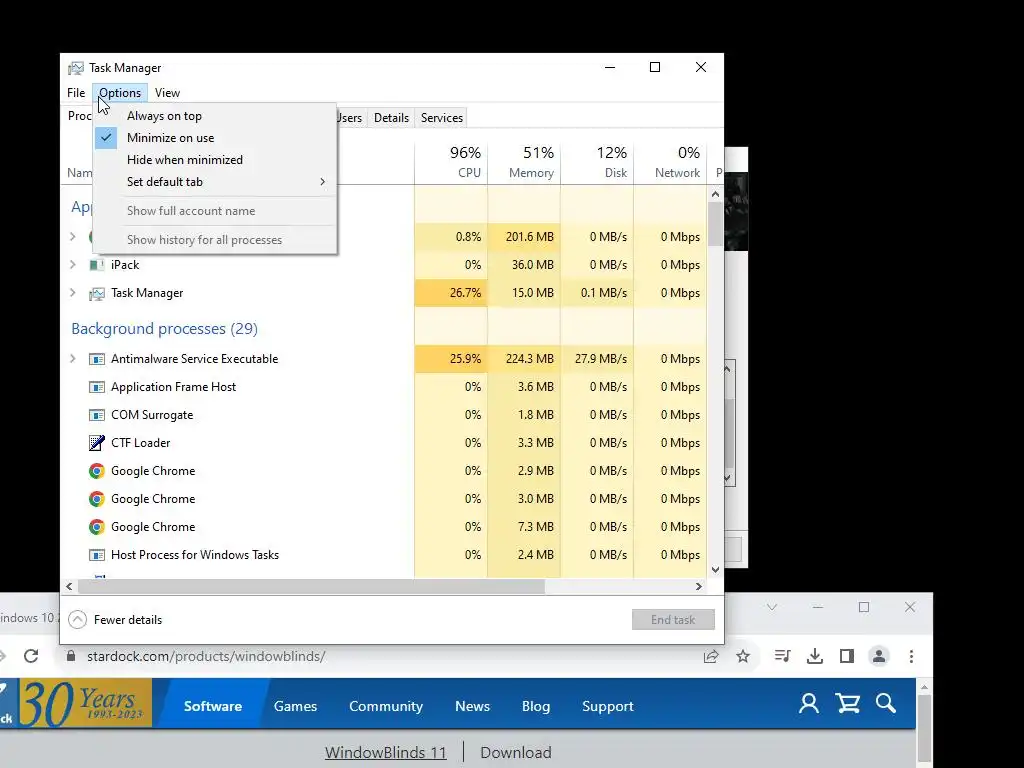Viewport: 1024px width, 768px height.
Task: Click the Application Frame Host icon
Action: click(x=97, y=387)
